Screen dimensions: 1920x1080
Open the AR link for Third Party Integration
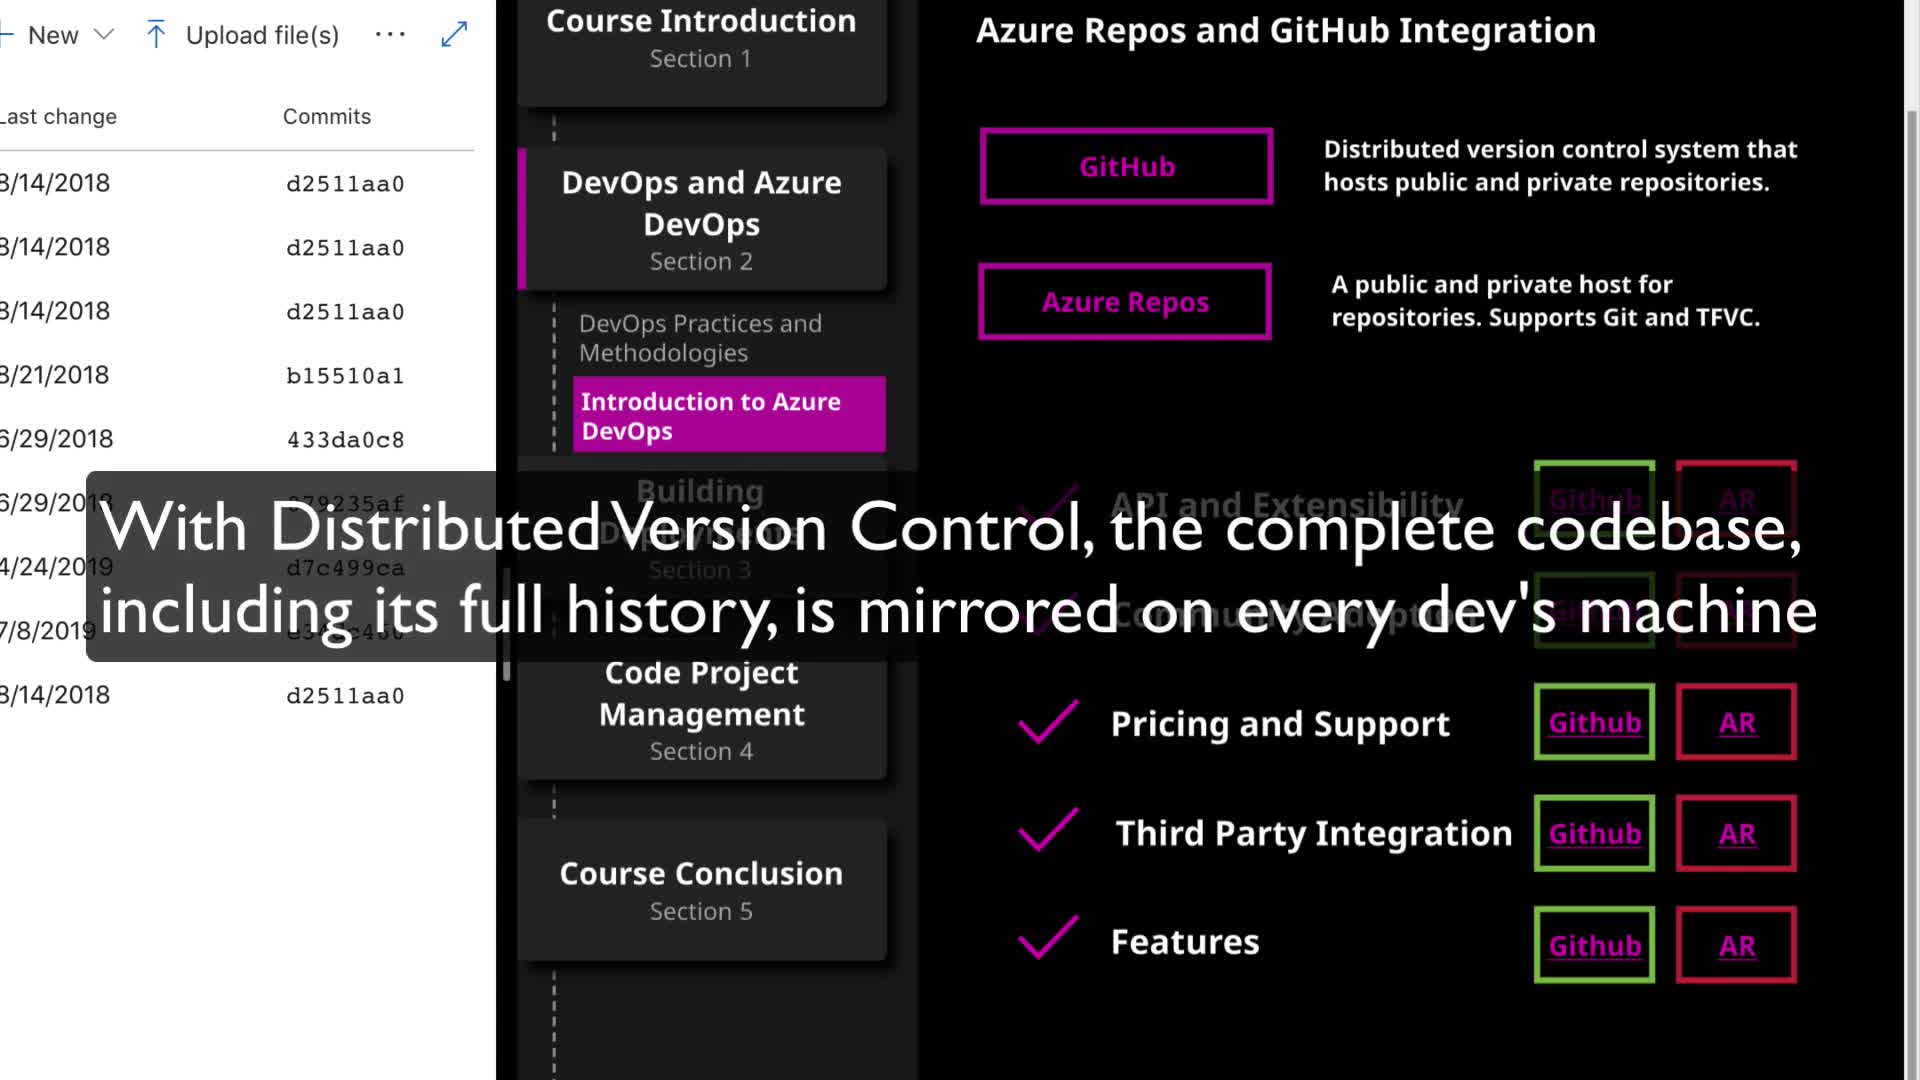click(x=1736, y=834)
